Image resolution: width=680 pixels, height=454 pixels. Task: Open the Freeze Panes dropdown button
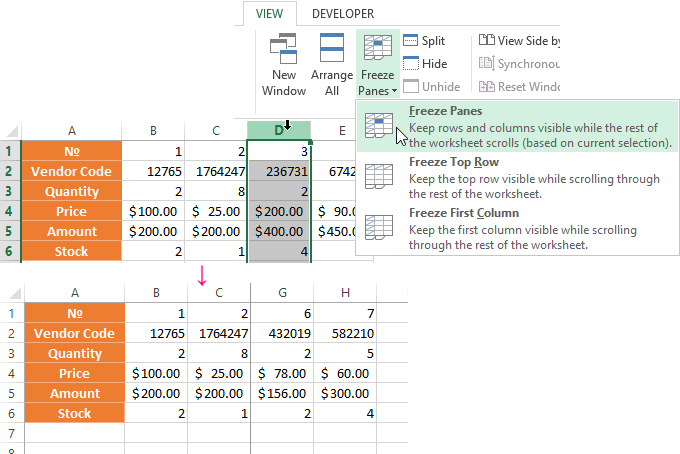(378, 65)
